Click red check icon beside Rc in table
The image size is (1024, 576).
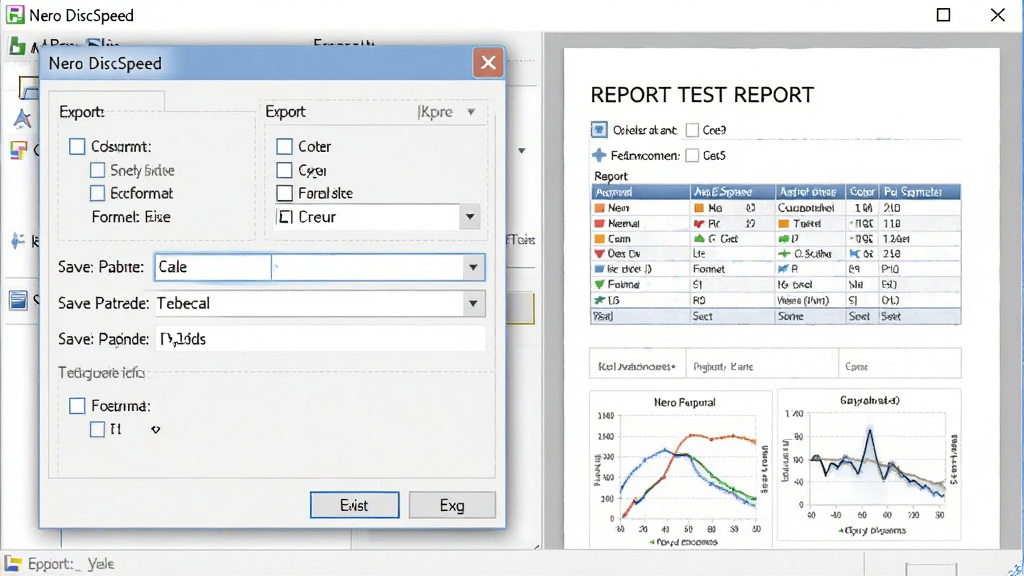[699, 223]
